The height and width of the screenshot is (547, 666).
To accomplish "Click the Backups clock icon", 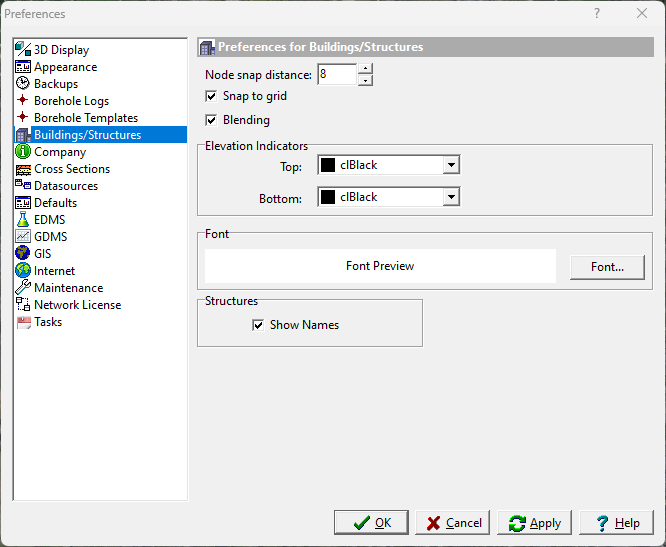I will (23, 84).
